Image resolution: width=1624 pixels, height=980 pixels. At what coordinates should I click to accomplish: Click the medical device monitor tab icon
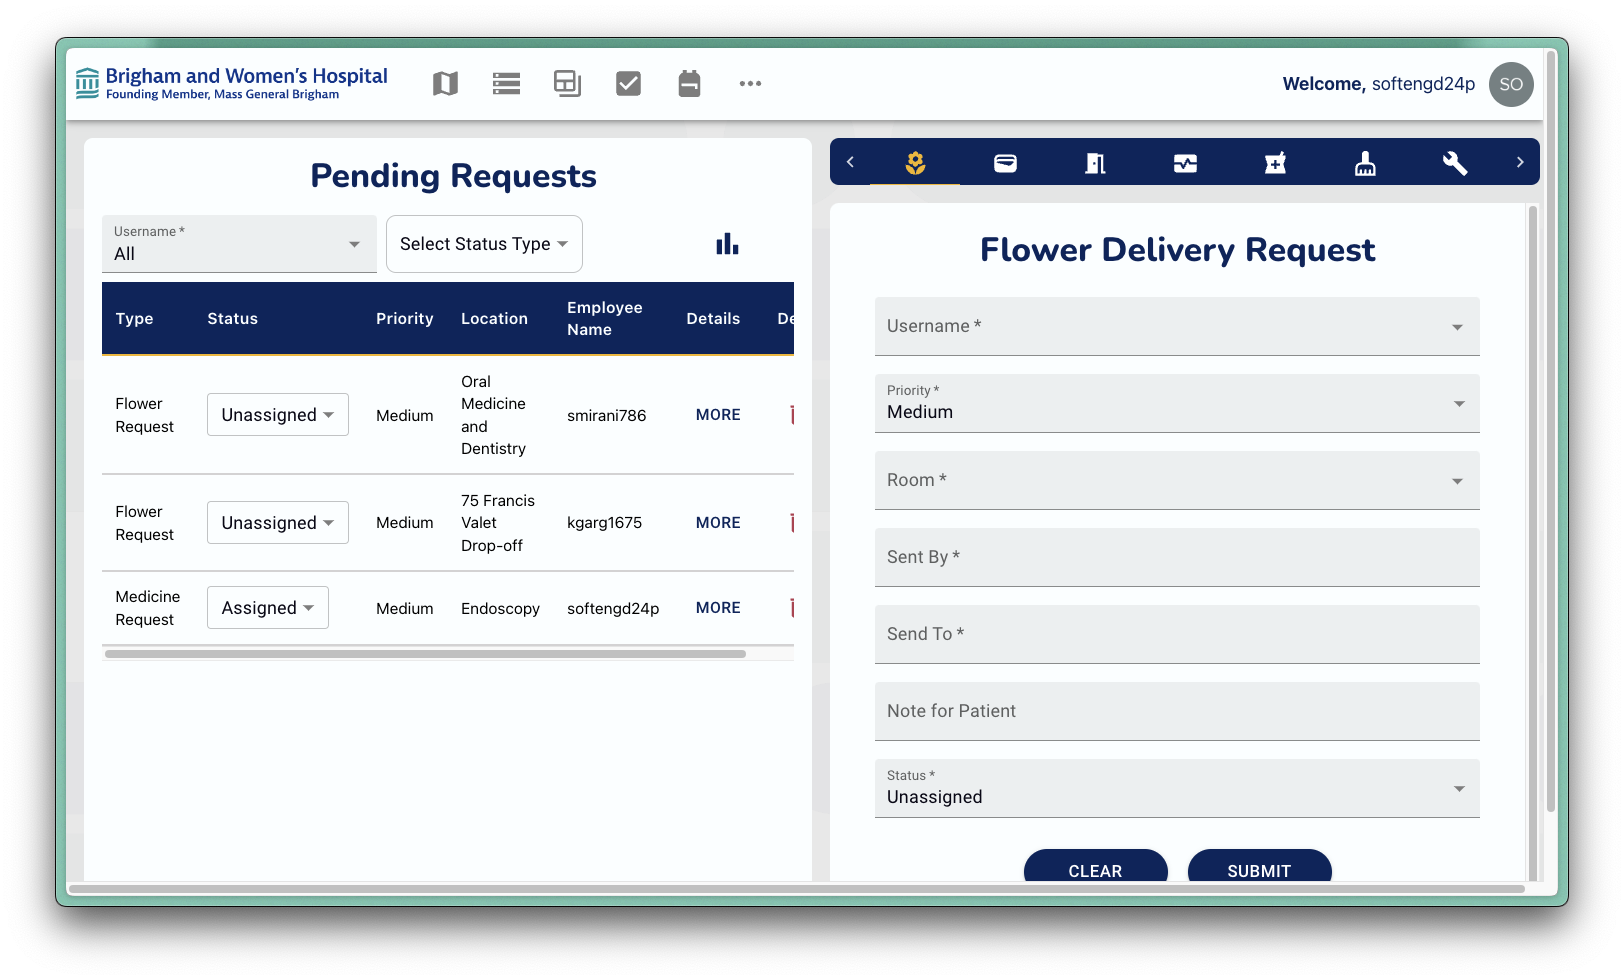(1185, 163)
